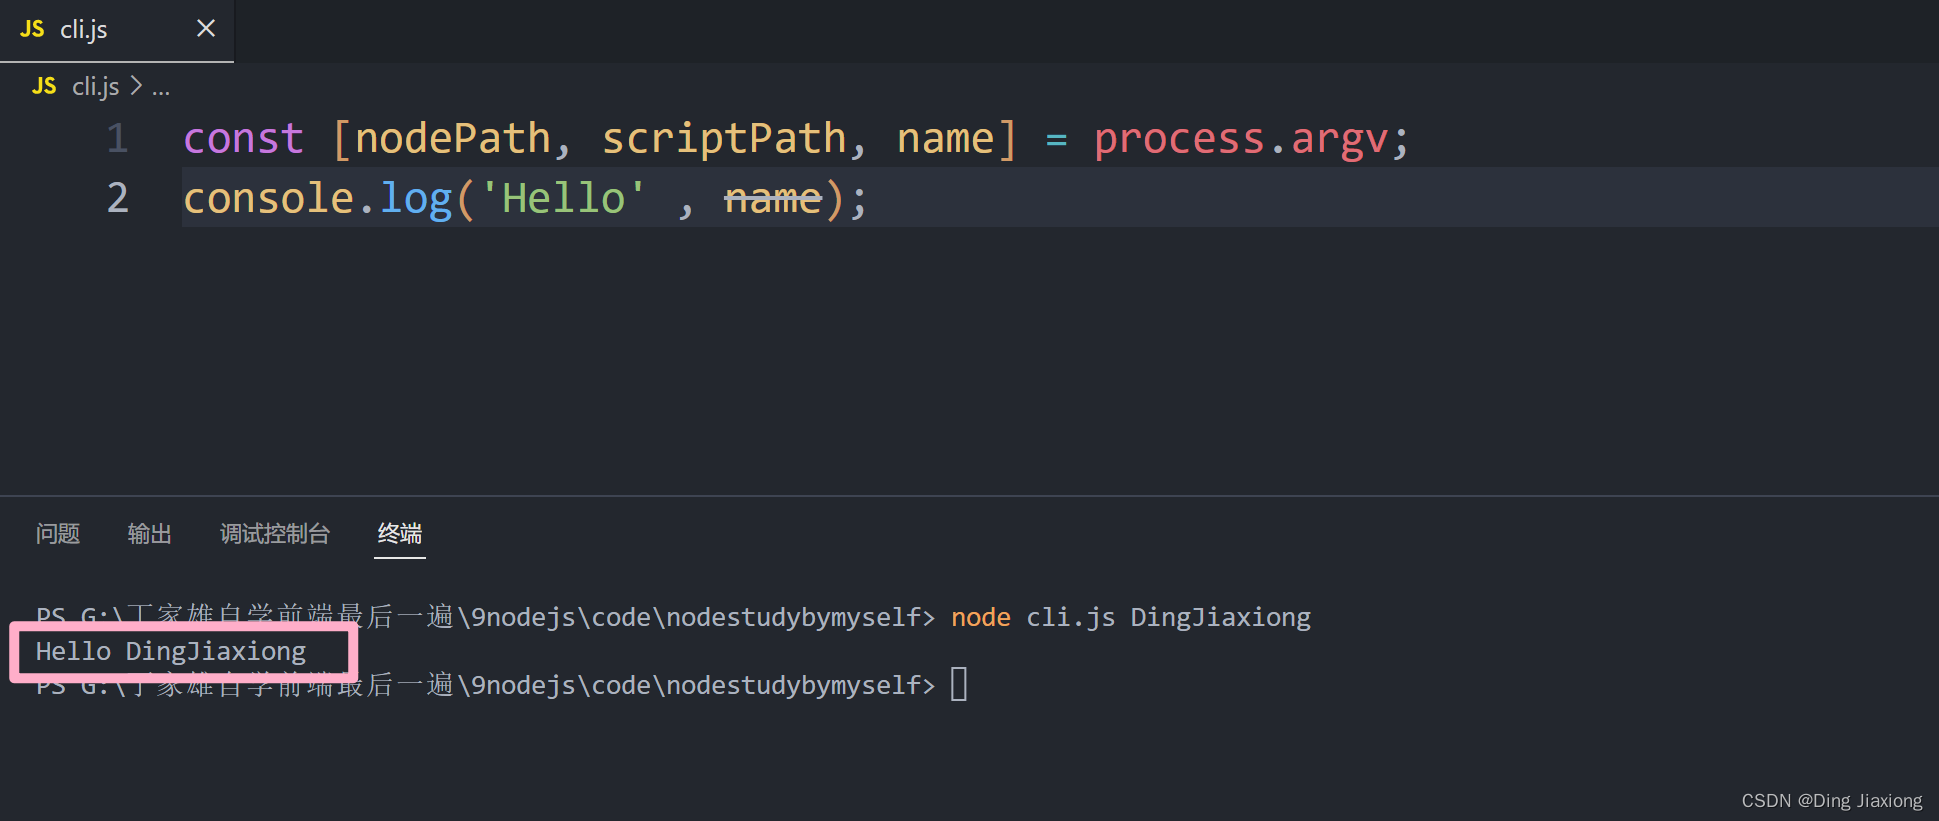Screen dimensions: 1939x821
Task: Click the JS icon in the breadcrumb
Action: 44,86
